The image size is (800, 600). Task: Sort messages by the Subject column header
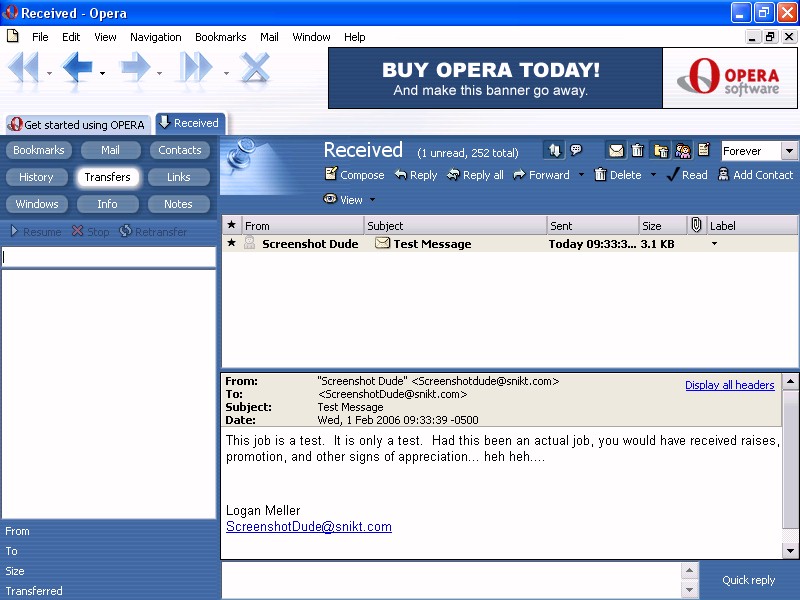click(x=455, y=225)
